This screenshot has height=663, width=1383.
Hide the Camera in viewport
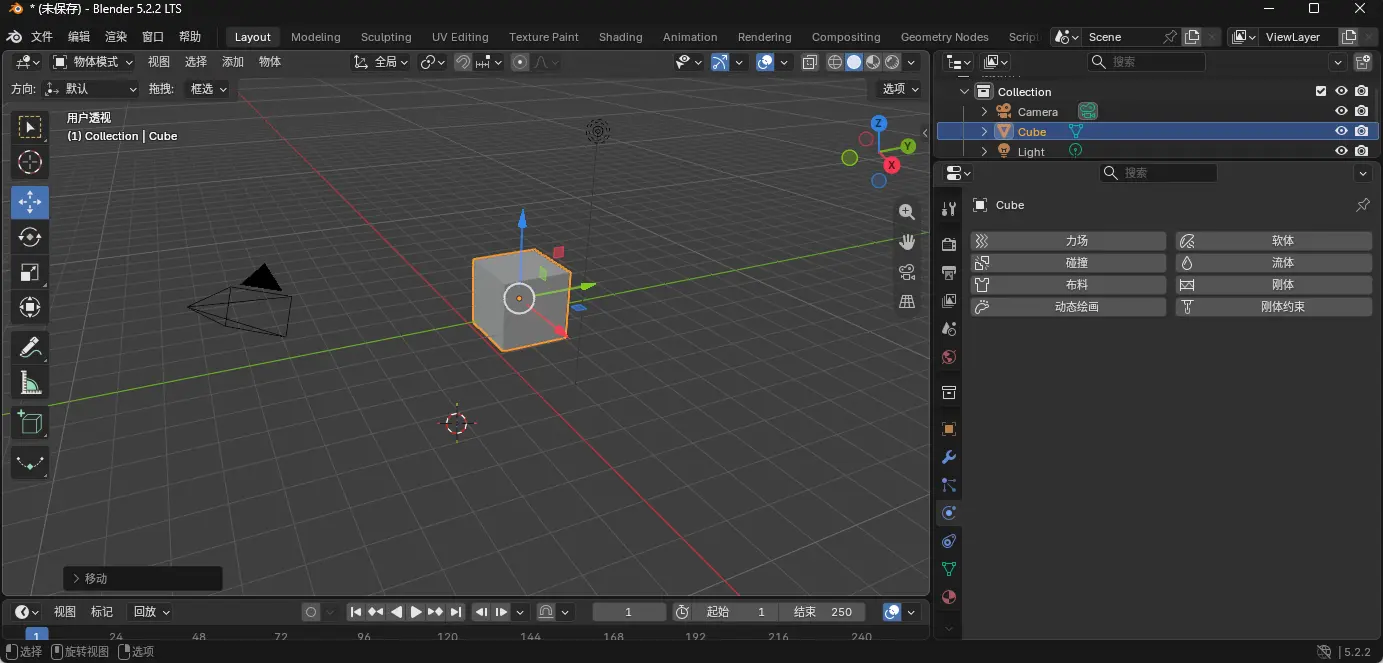[x=1342, y=111]
